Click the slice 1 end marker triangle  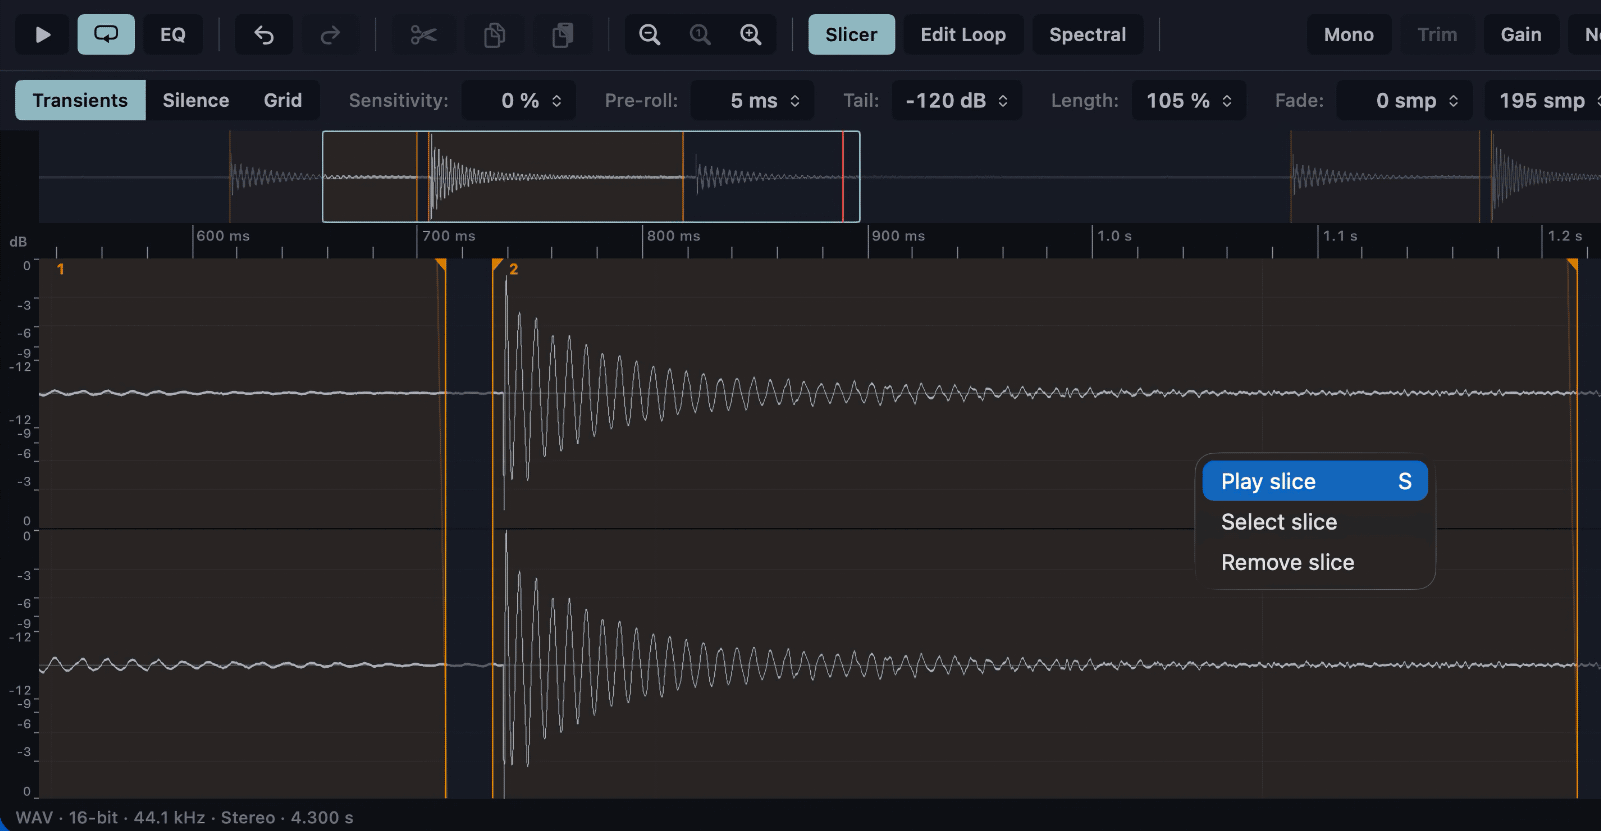click(x=441, y=264)
